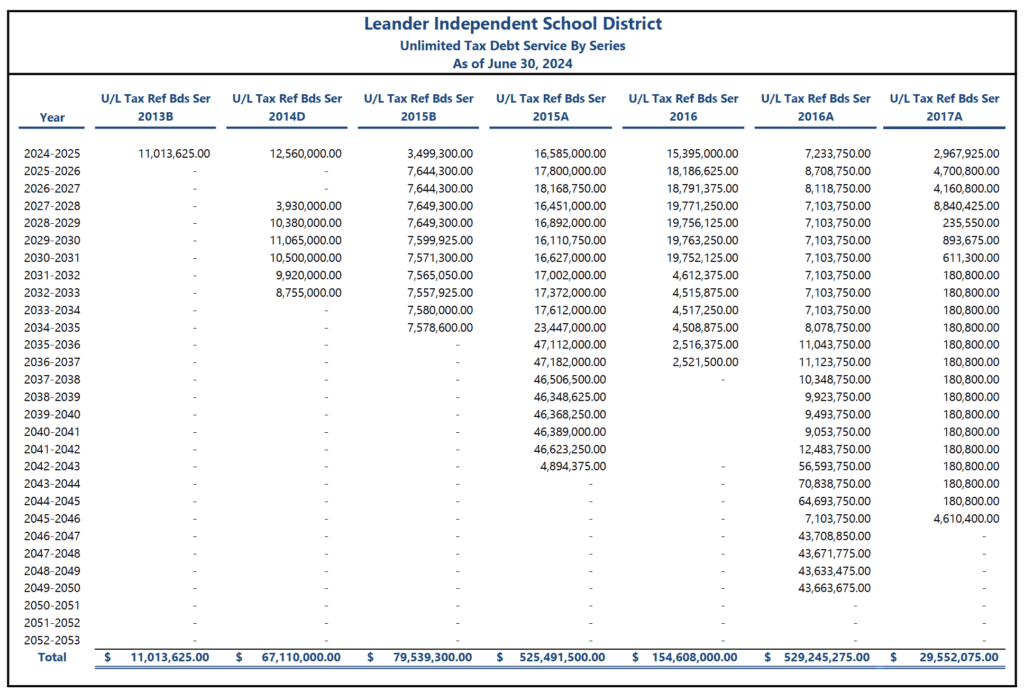Viewport: 1024px width, 692px height.
Task: Click the 2,967,925.00 cell
Action: [967, 154]
